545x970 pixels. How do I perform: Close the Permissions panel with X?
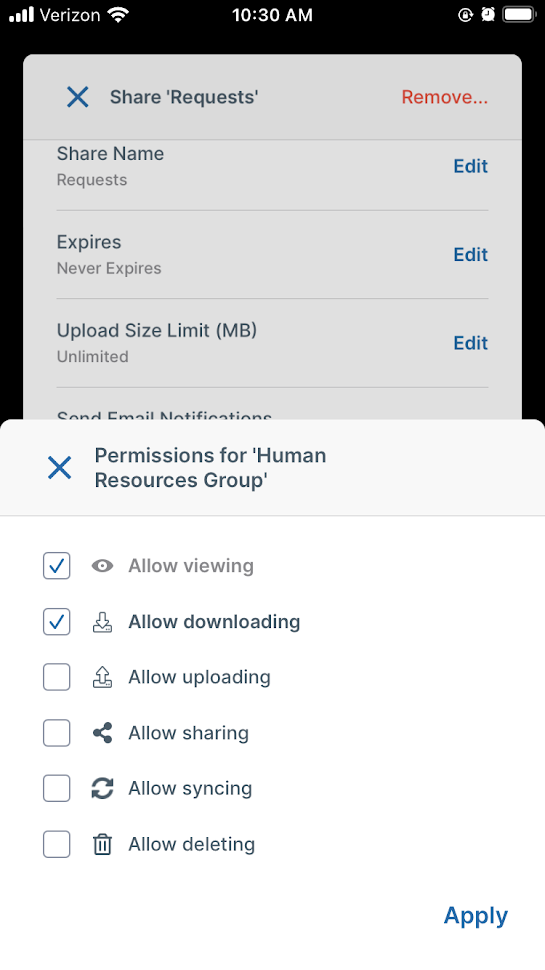click(x=59, y=468)
